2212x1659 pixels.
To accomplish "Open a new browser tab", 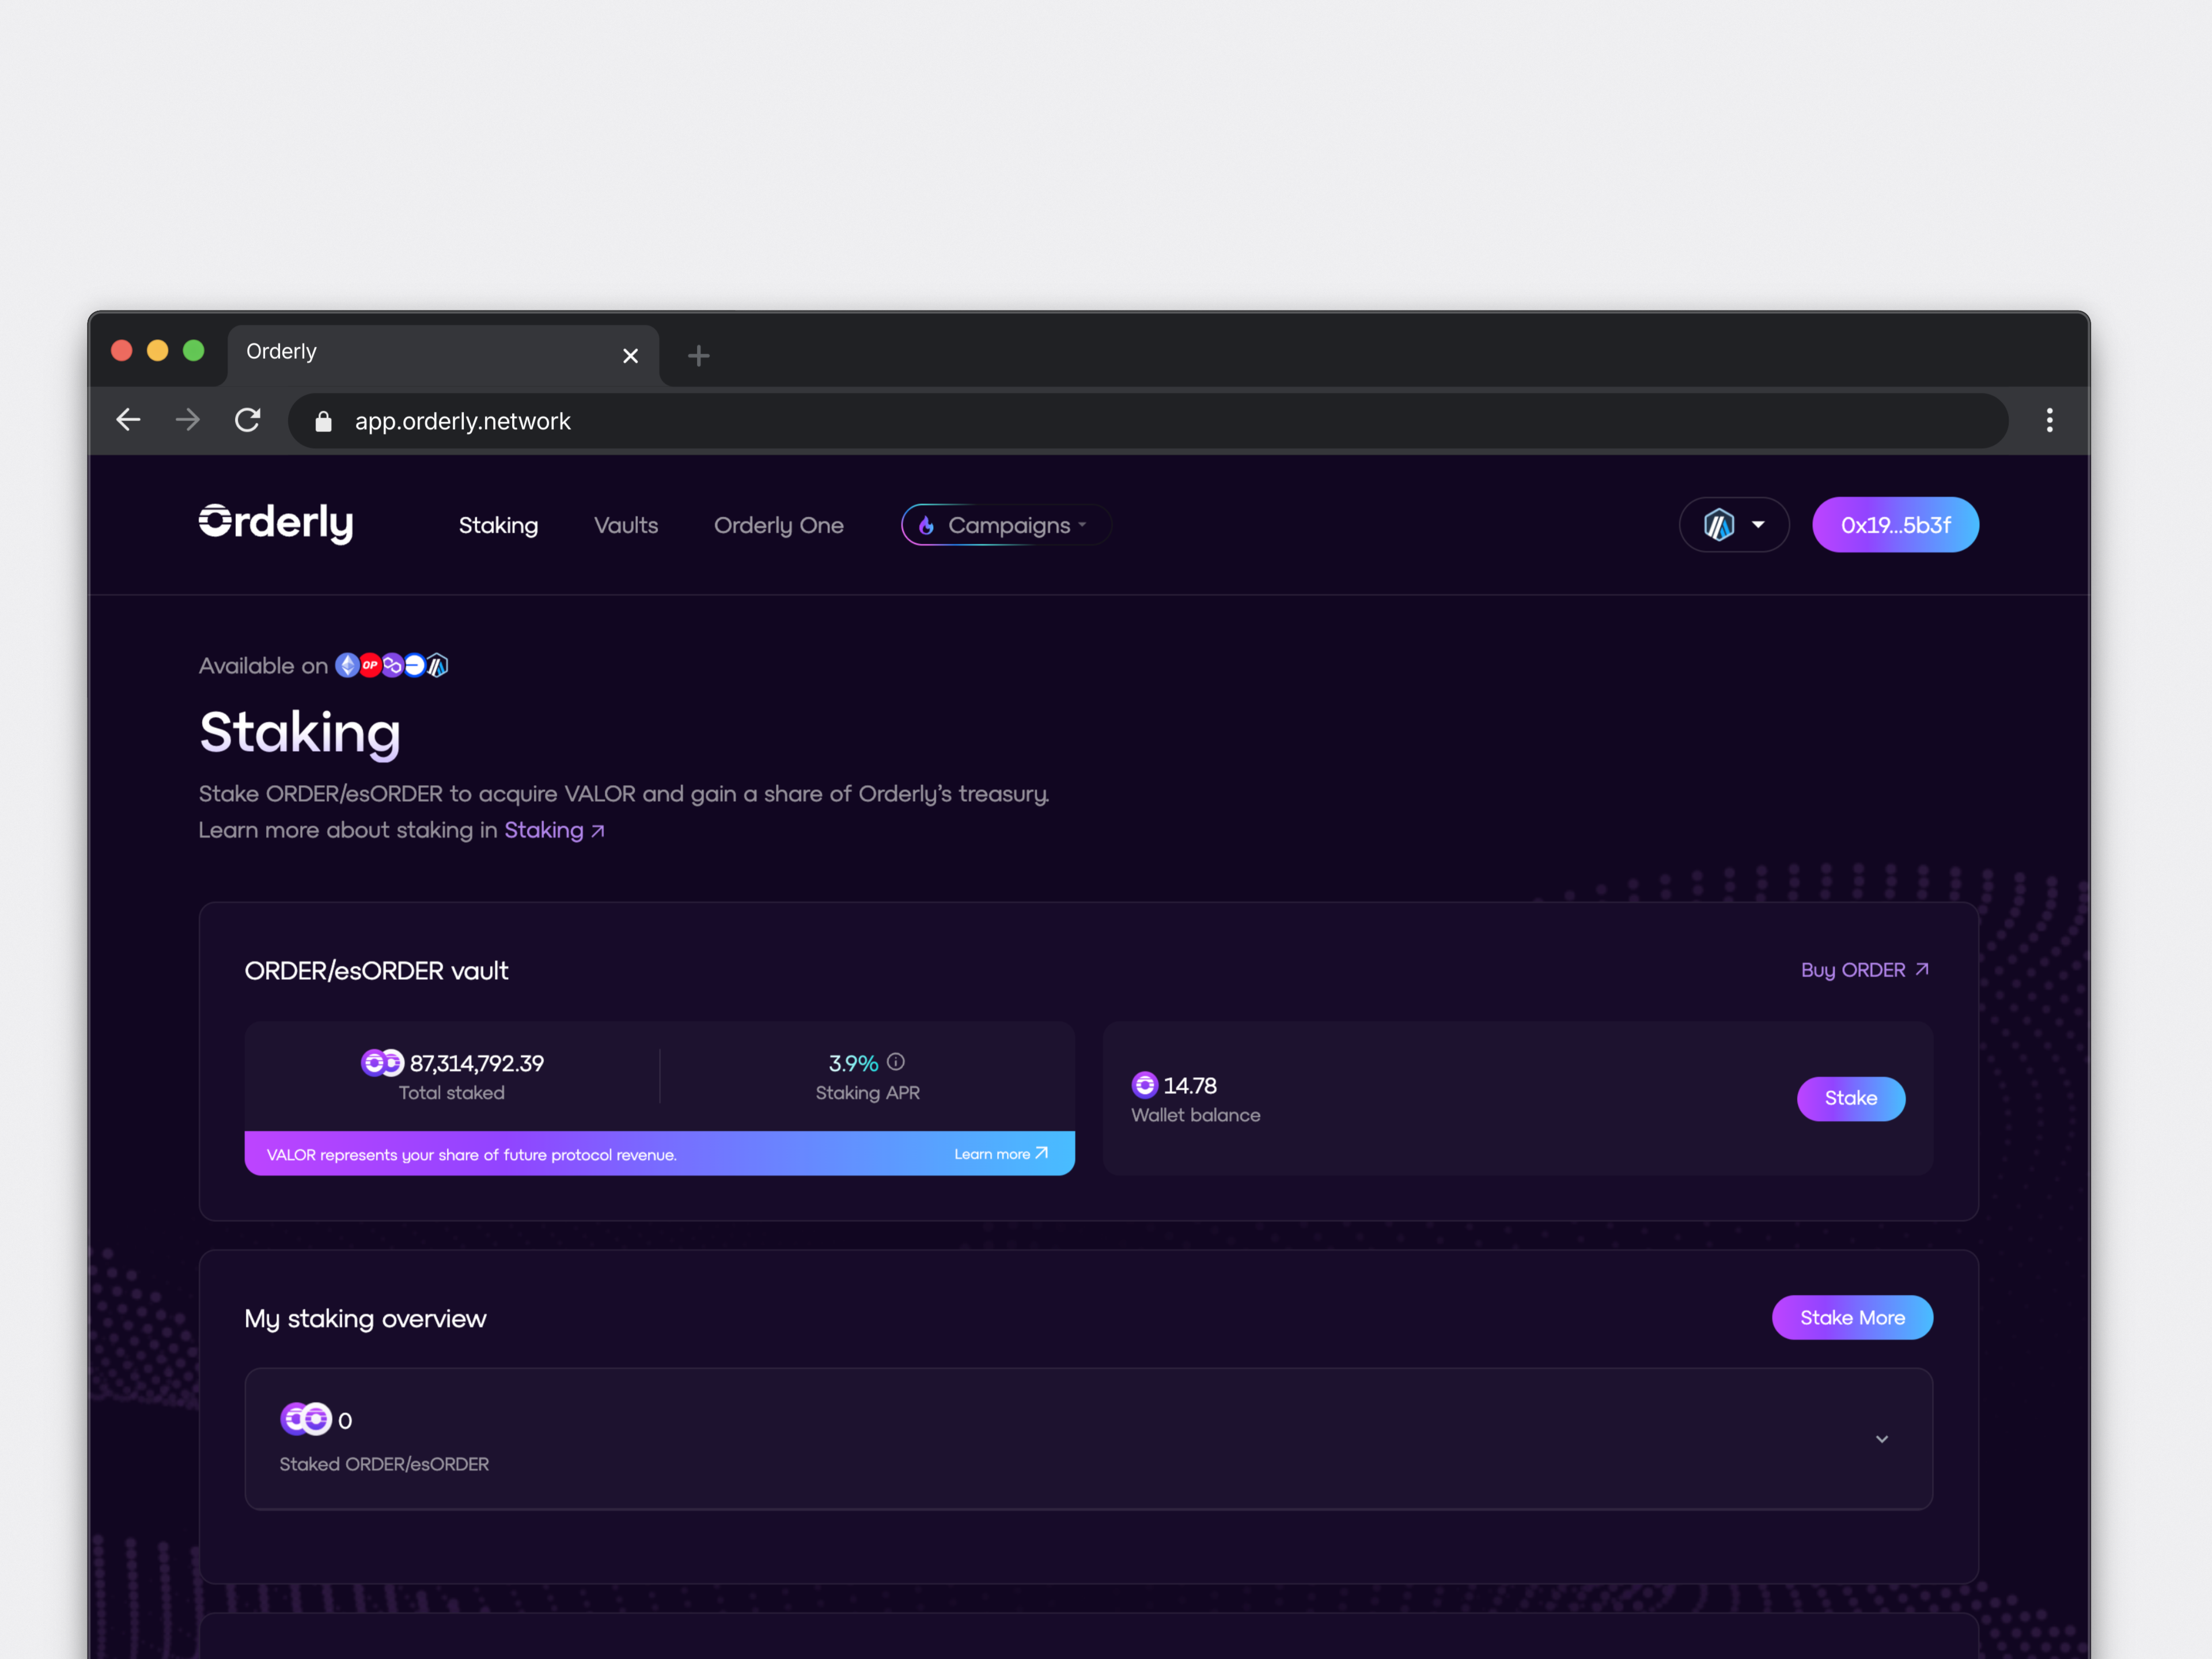I will (698, 355).
